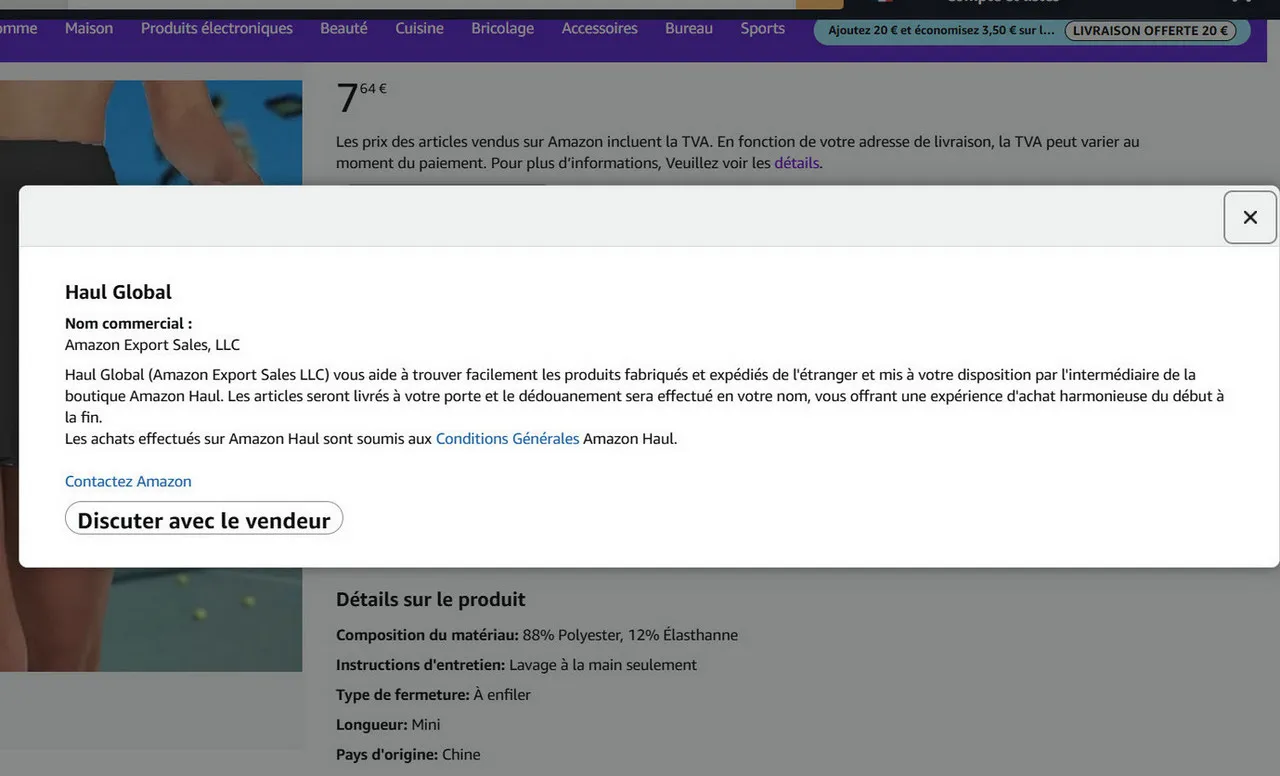Viewport: 1280px width, 776px height.
Task: Open the Accessoires category
Action: coord(599,28)
